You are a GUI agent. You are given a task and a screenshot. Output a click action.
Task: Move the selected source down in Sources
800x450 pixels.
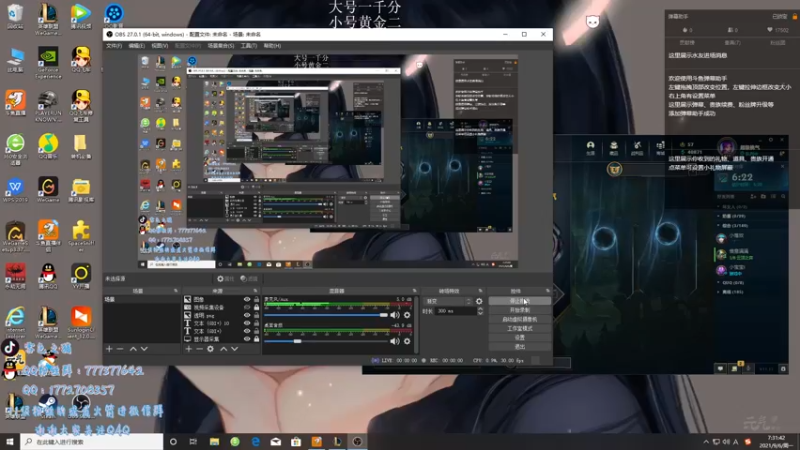(x=234, y=349)
